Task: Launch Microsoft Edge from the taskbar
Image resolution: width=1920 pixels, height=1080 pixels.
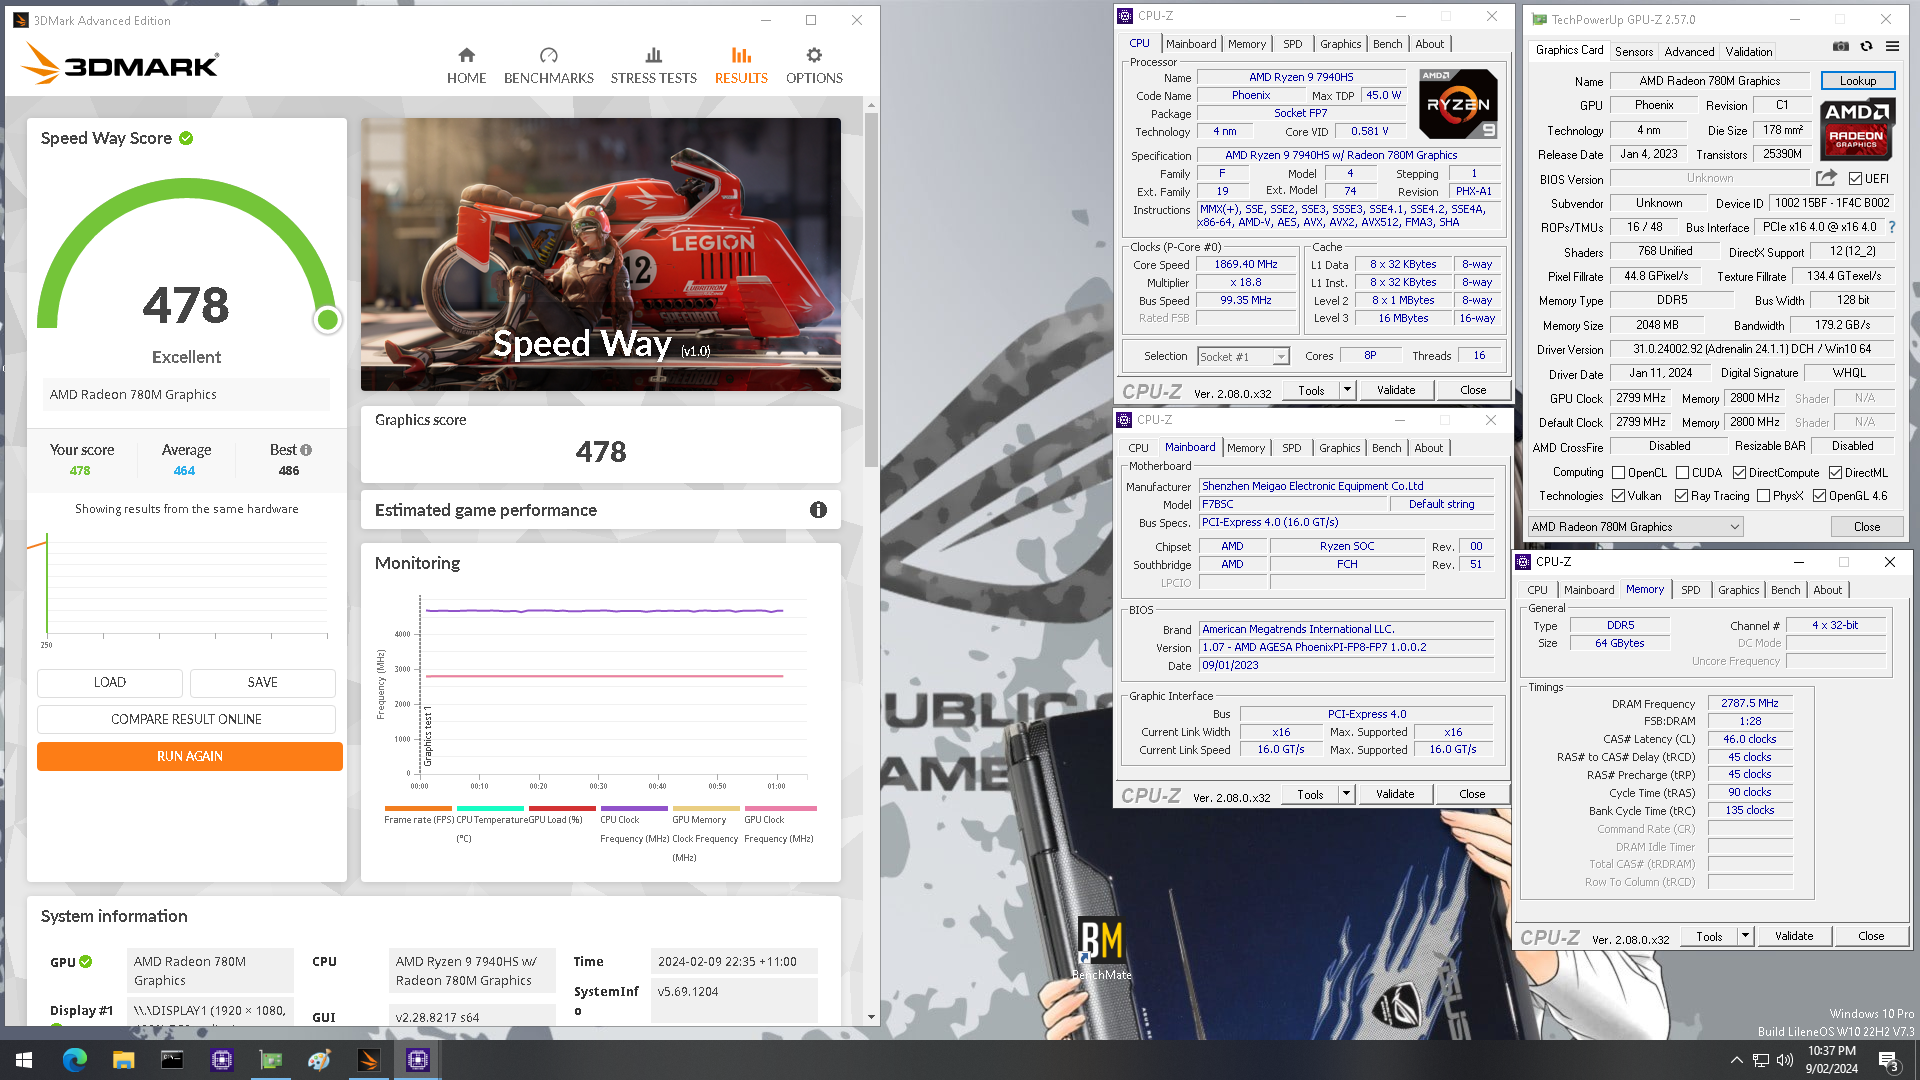Action: point(74,1060)
